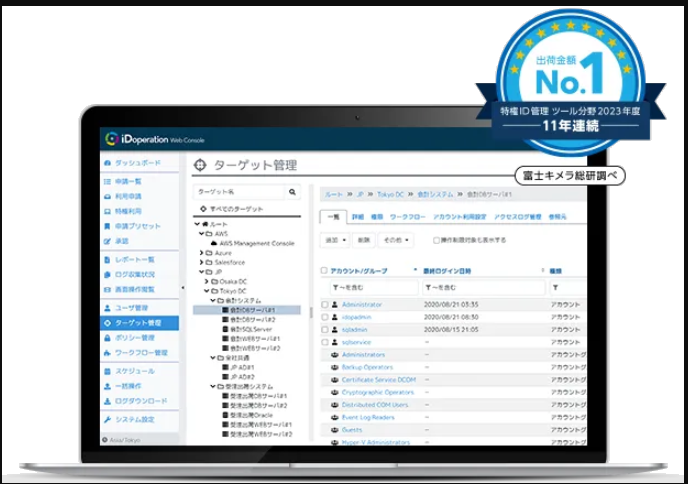Viewport: 688px width, 484px height.
Task: Click the ターゲット名 search field
Action: click(238, 191)
